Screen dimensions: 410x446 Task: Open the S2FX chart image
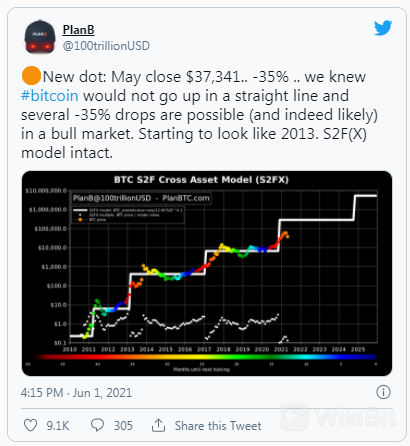207,273
